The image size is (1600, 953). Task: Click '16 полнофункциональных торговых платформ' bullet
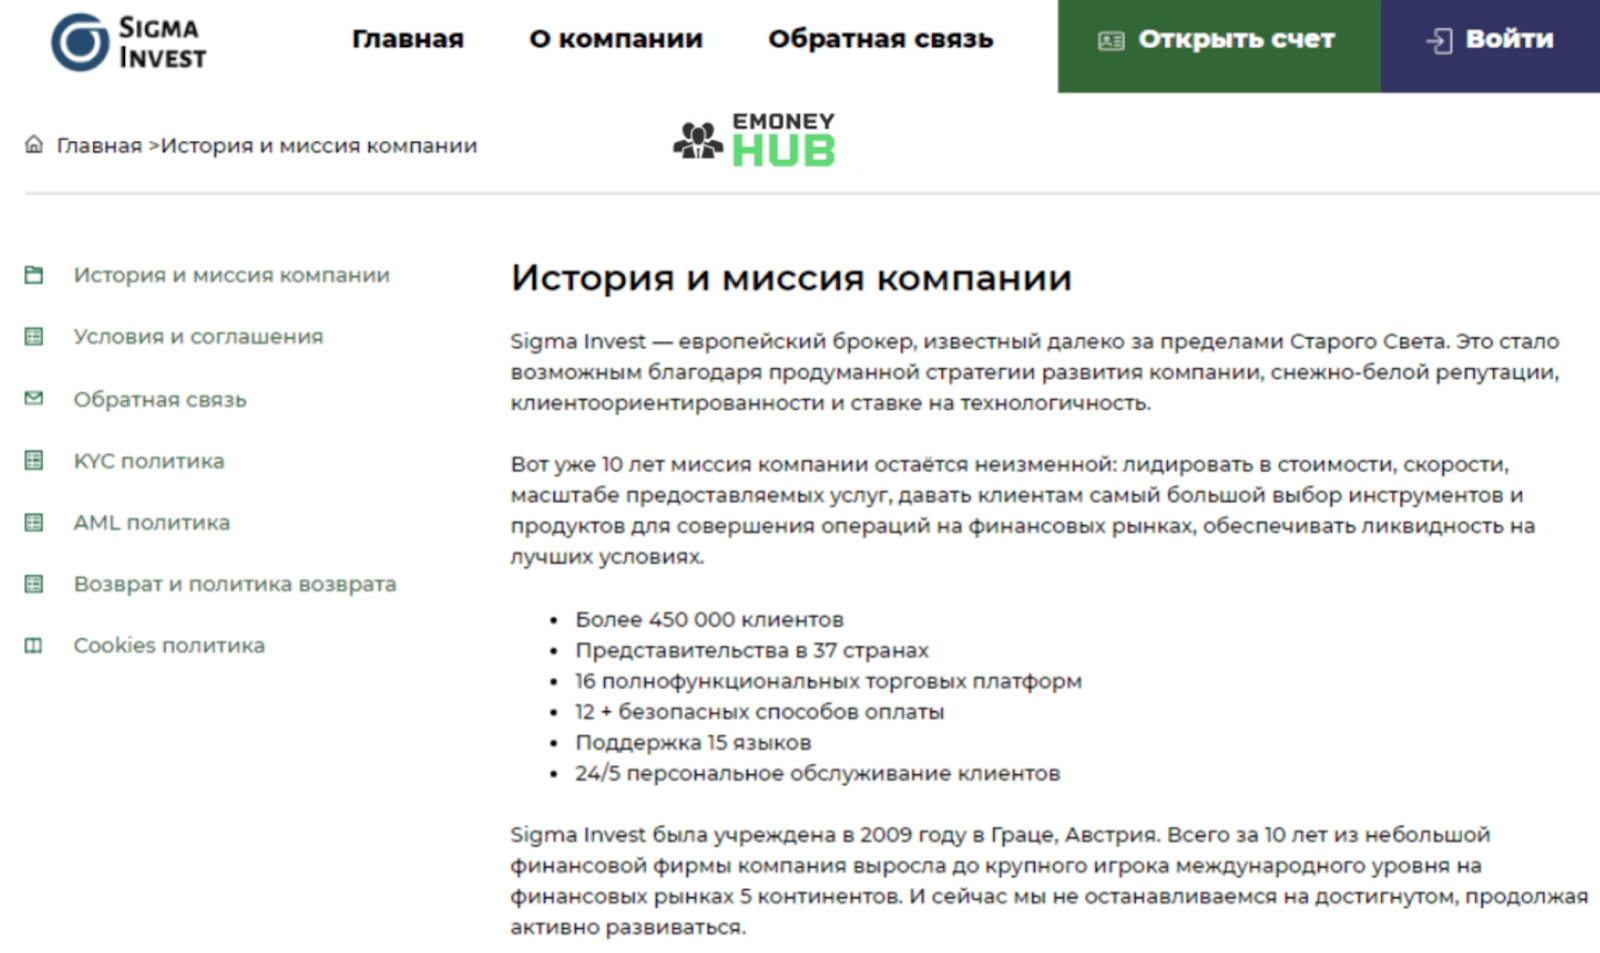coord(828,681)
